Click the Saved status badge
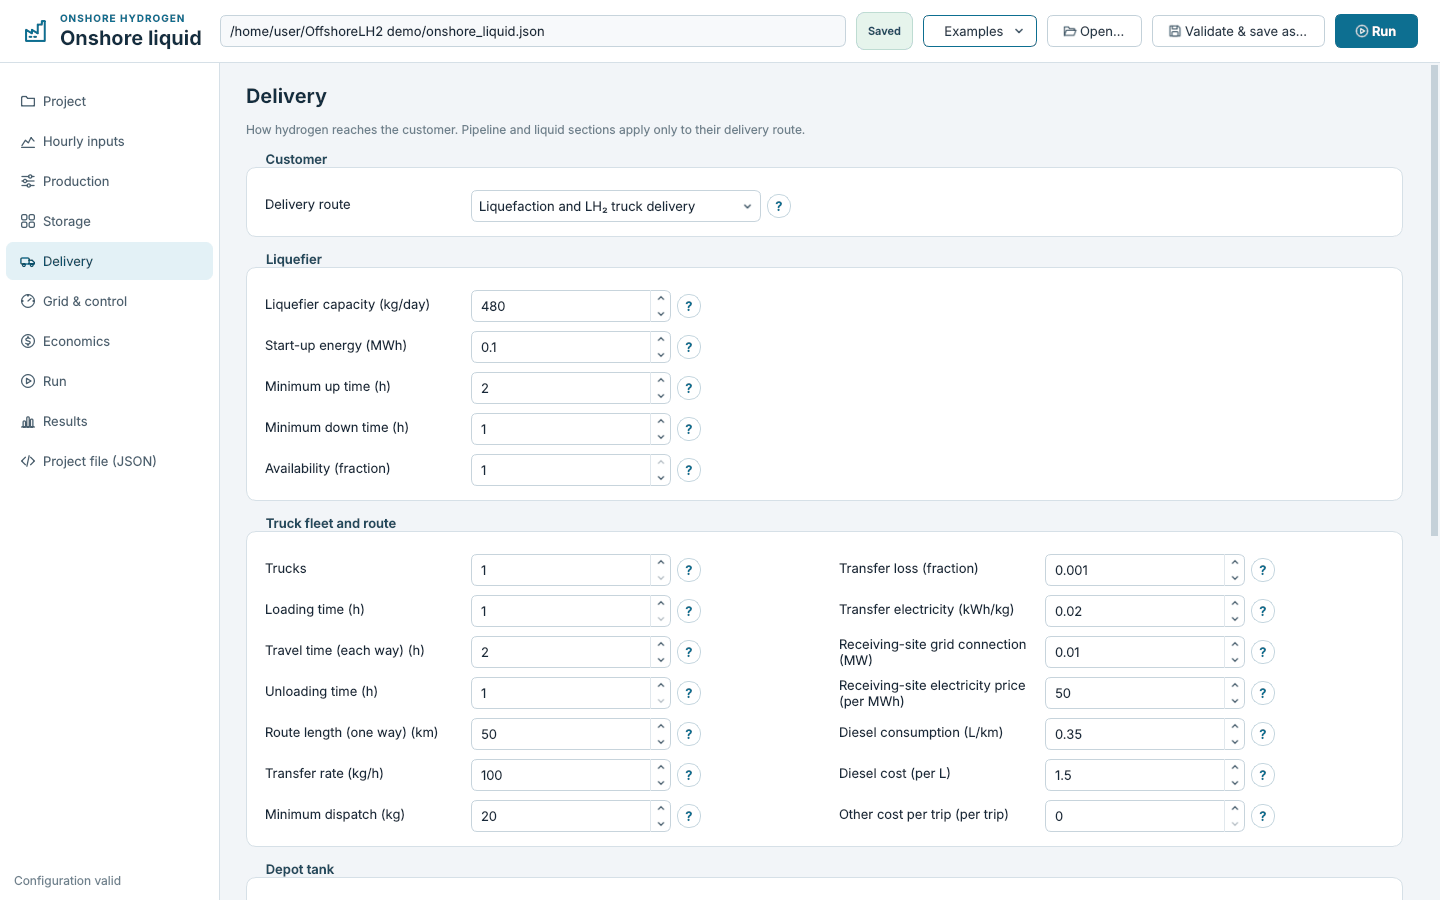The image size is (1440, 900). pyautogui.click(x=884, y=31)
